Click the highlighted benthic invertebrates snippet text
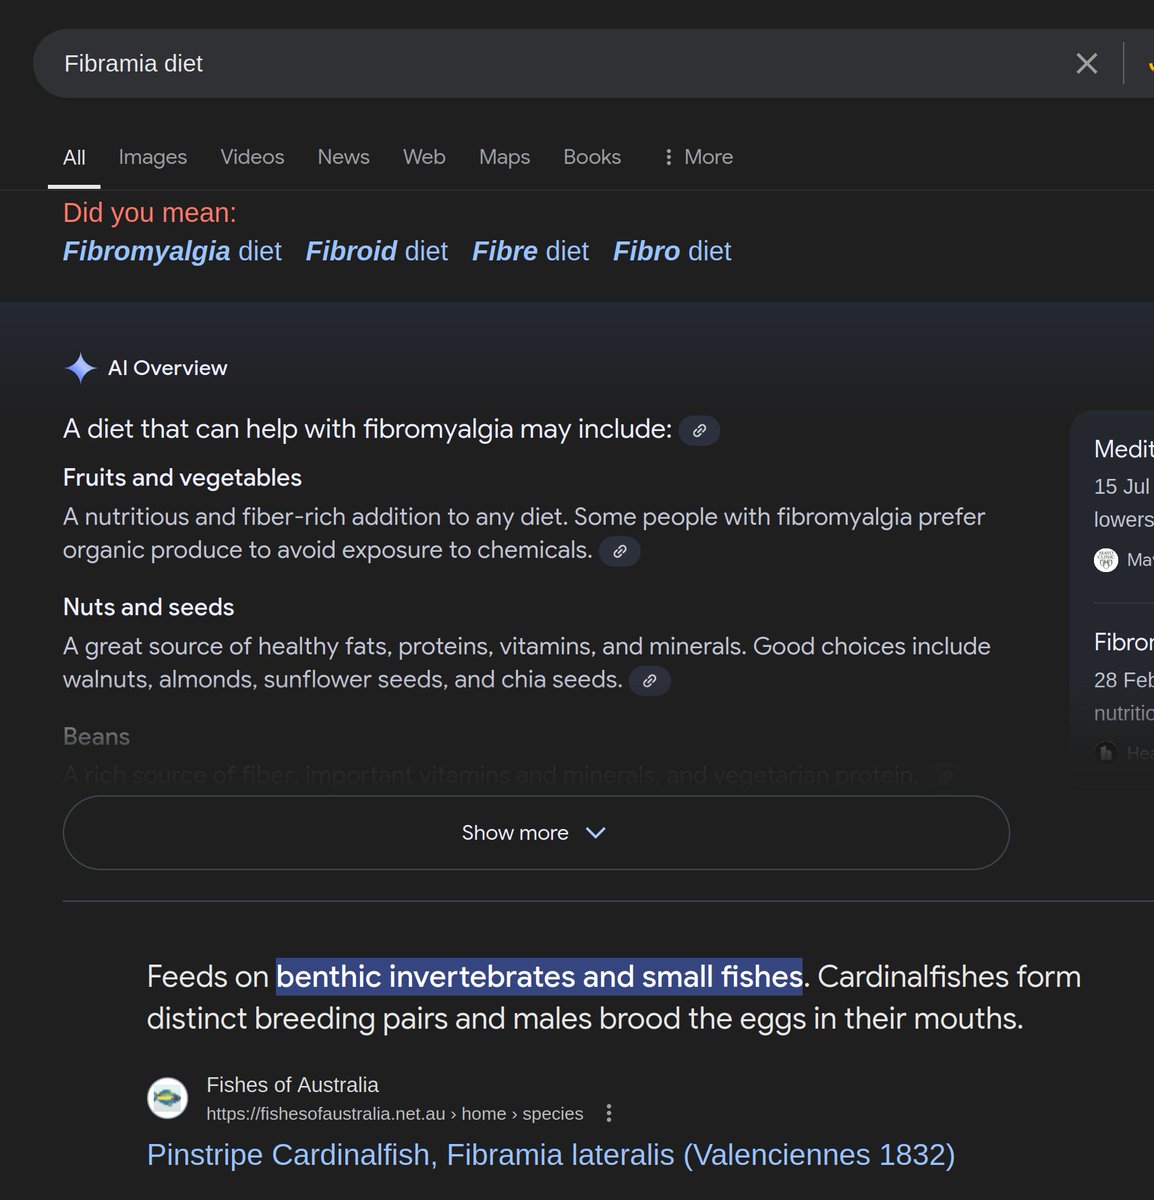 pos(539,976)
